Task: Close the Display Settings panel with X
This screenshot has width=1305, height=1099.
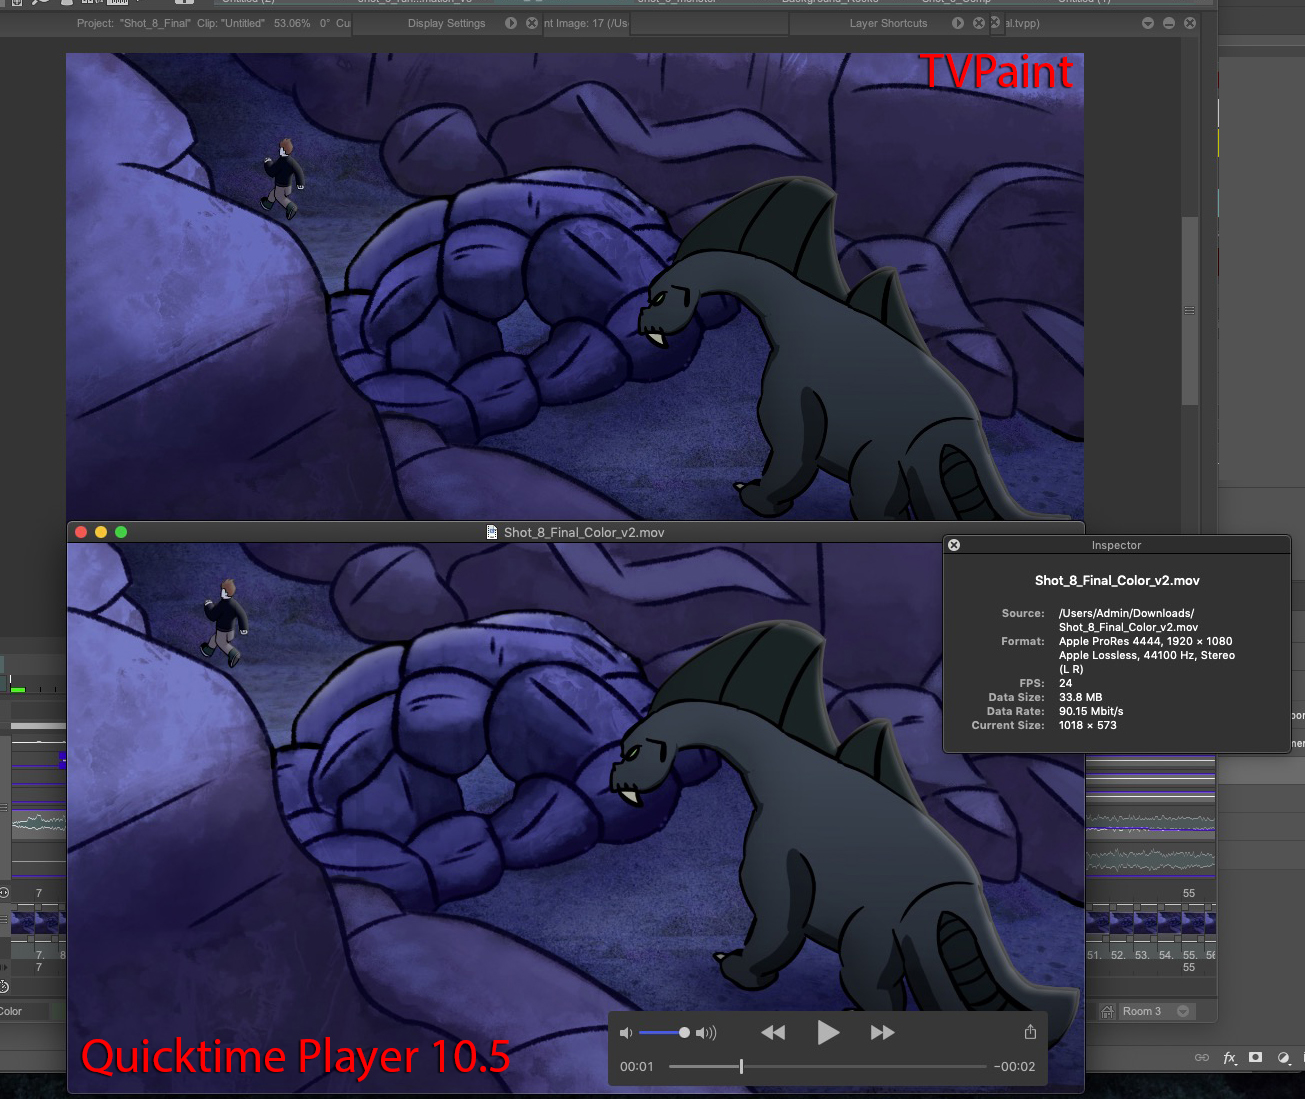Action: (532, 23)
